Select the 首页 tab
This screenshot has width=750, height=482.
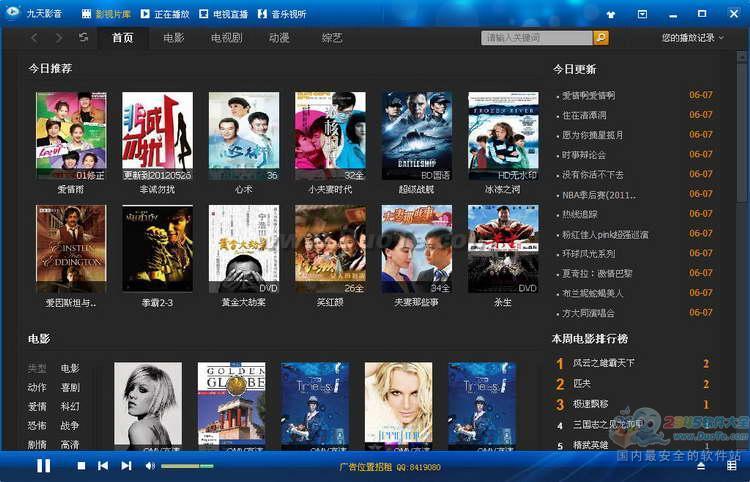pos(123,38)
